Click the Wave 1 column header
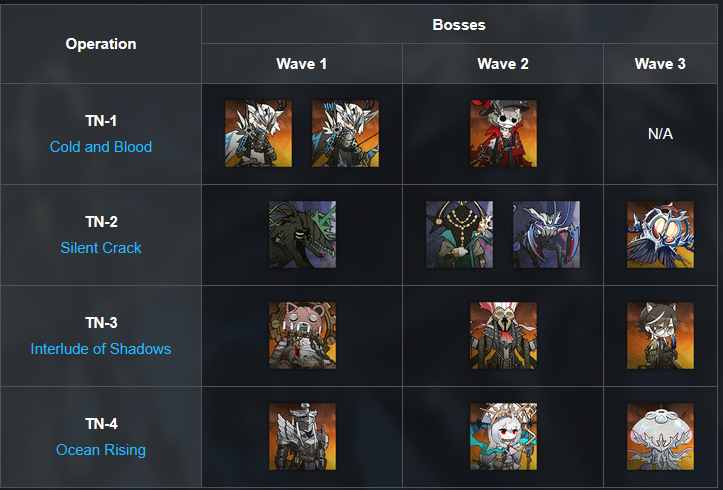 coord(302,64)
